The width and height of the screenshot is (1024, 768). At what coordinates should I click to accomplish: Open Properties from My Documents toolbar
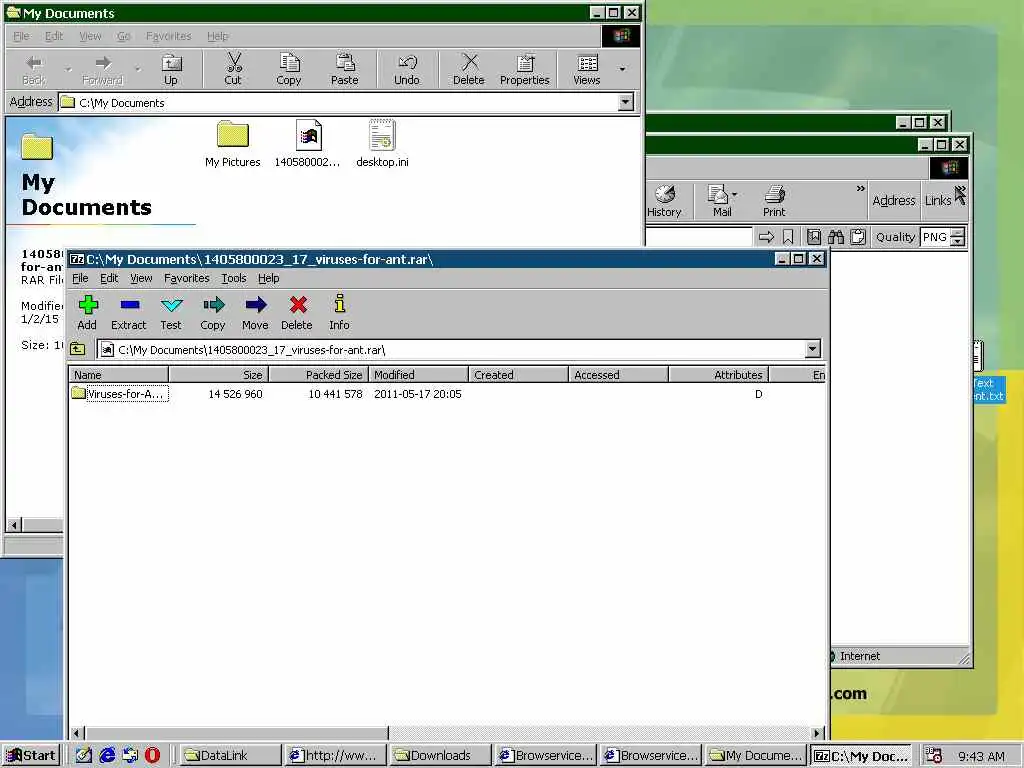click(524, 69)
